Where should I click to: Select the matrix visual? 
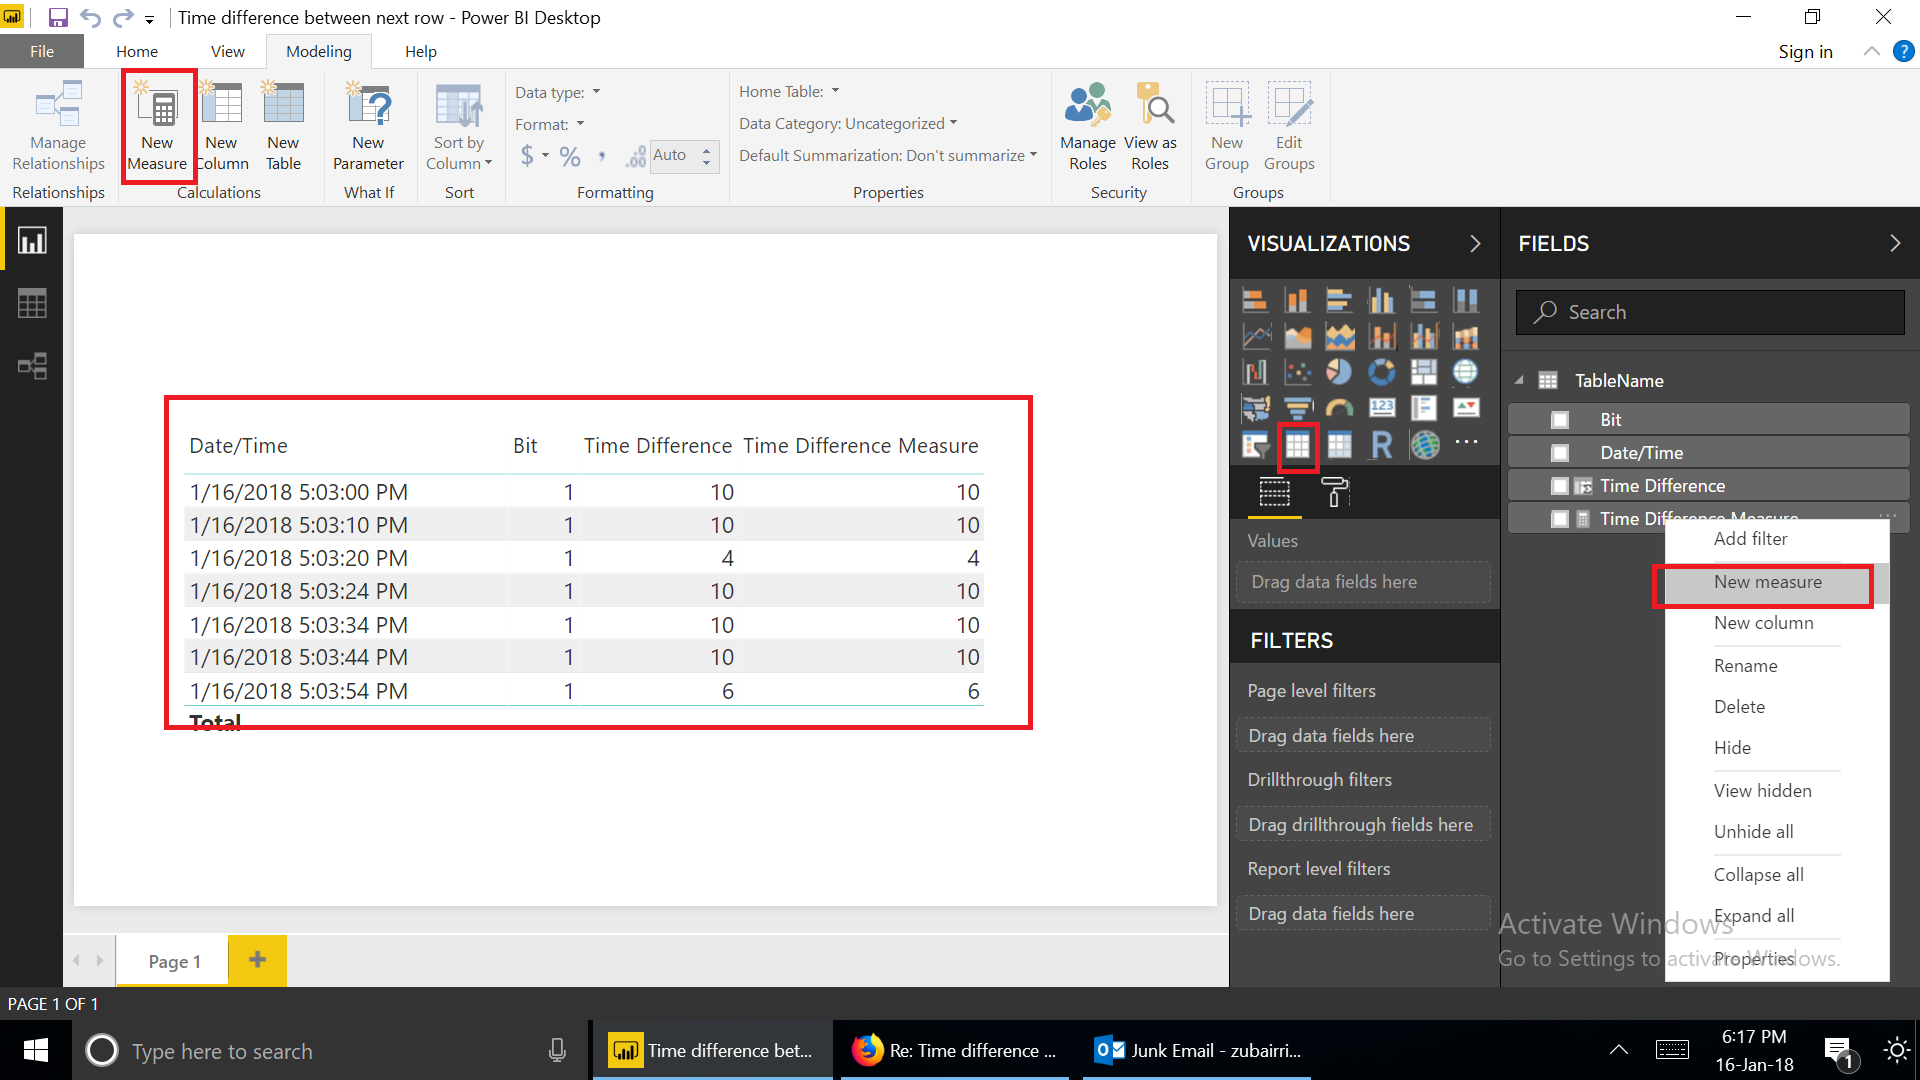pyautogui.click(x=1339, y=445)
